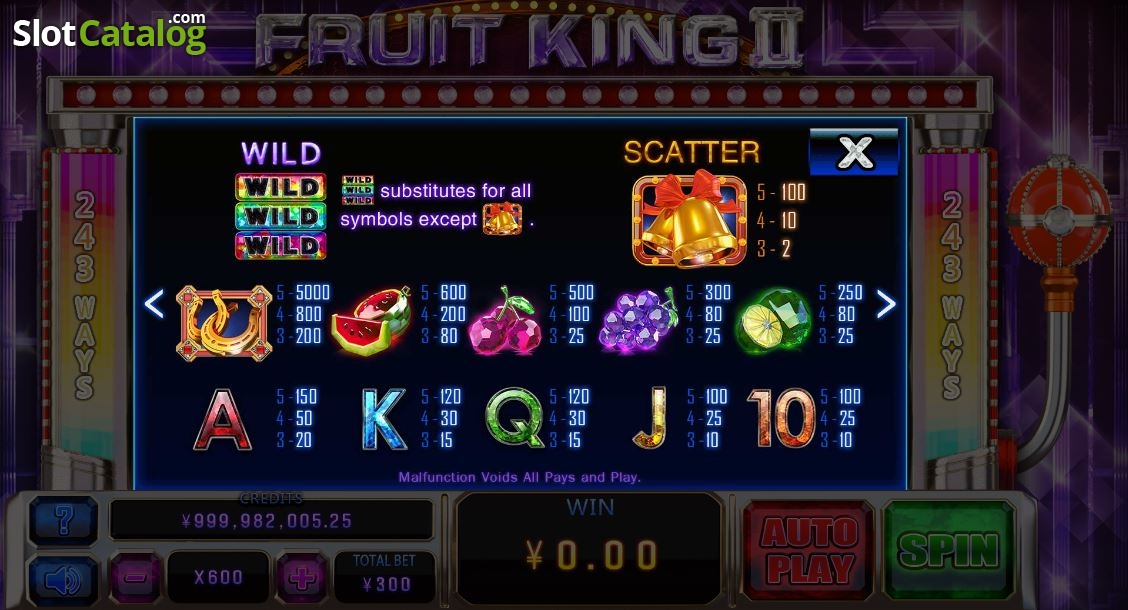The image size is (1128, 610).
Task: Click the green SPIN button
Action: 949,550
